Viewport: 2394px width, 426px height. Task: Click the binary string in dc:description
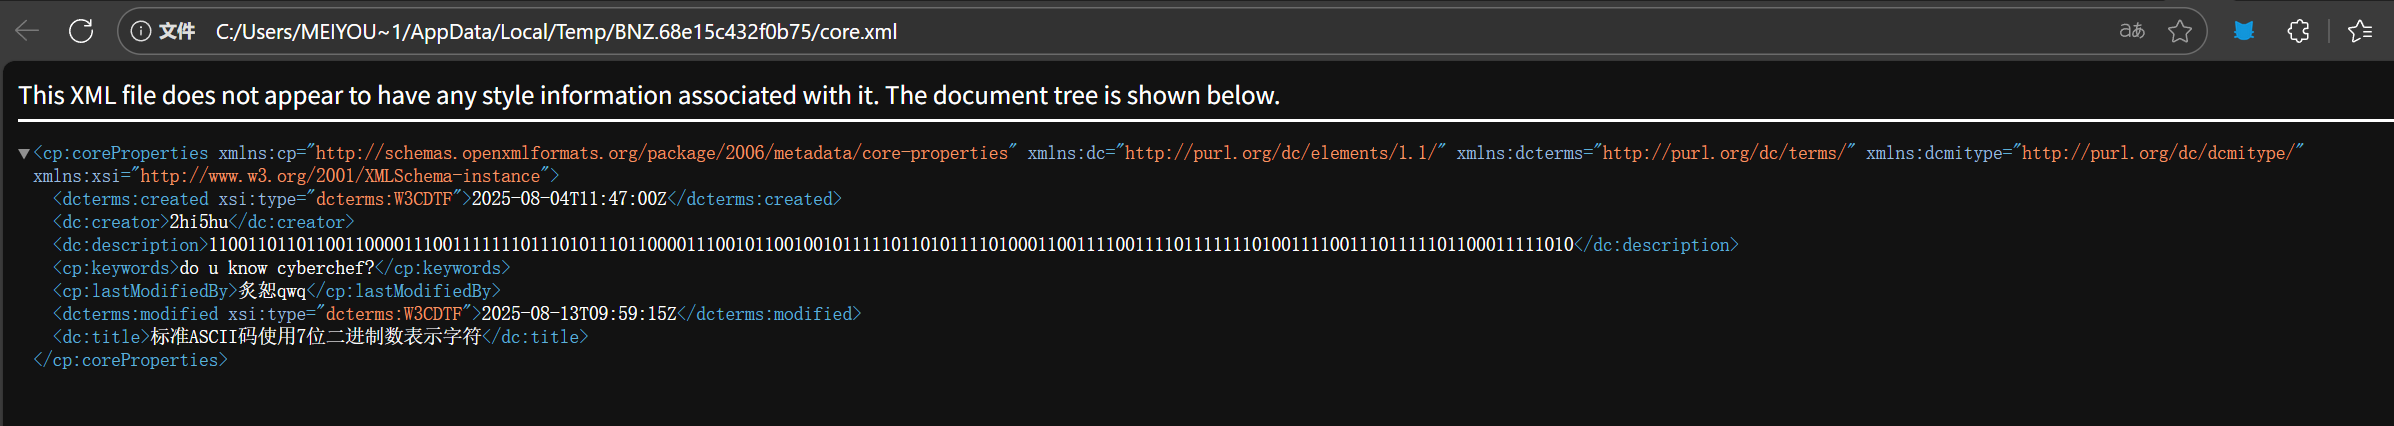tap(890, 245)
